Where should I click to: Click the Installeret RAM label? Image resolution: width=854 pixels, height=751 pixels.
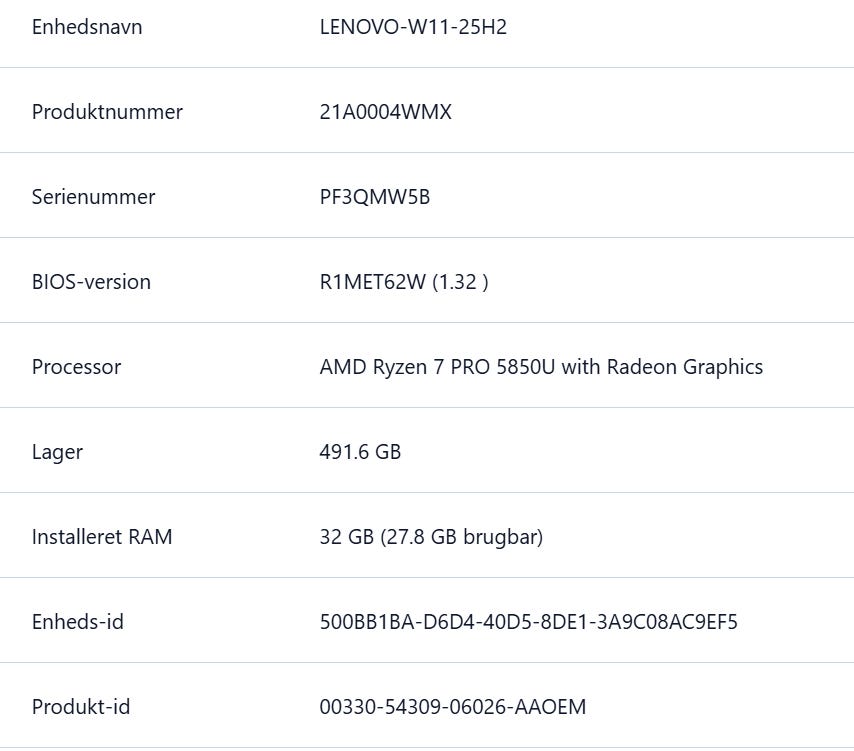[x=102, y=536]
